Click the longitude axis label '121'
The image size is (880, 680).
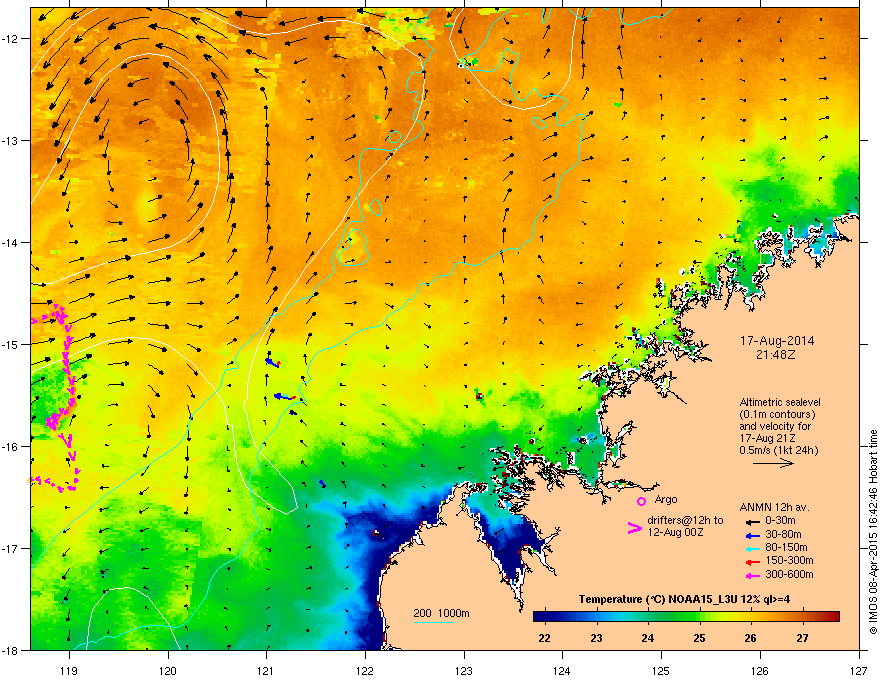[266, 670]
